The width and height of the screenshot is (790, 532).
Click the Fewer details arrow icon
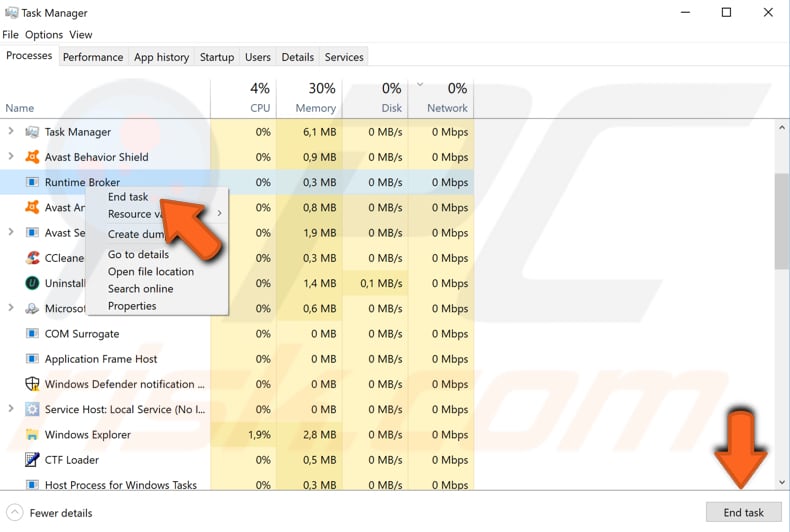(15, 513)
